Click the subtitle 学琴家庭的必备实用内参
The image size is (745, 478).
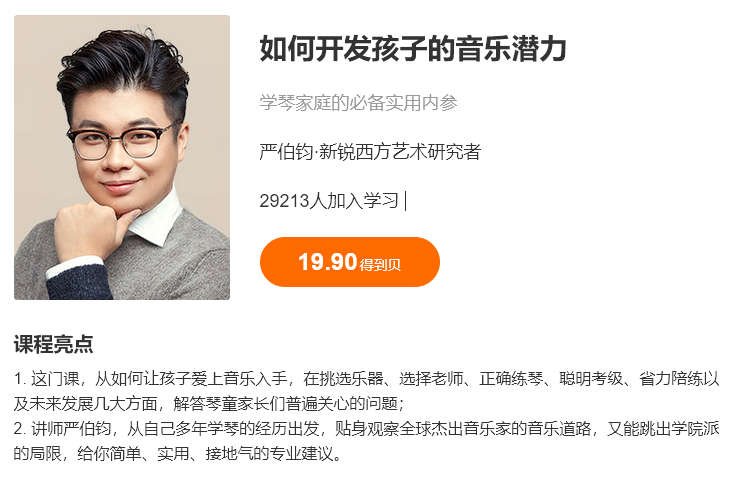pos(358,103)
